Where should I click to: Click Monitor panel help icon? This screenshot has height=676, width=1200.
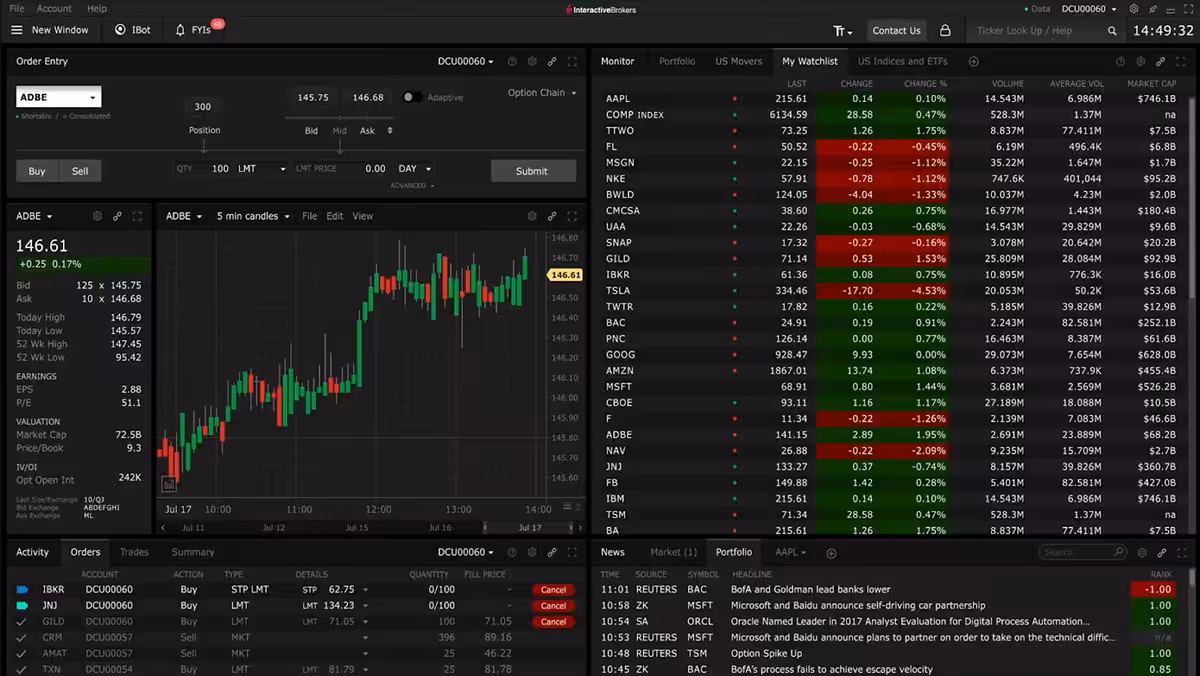coord(1121,62)
